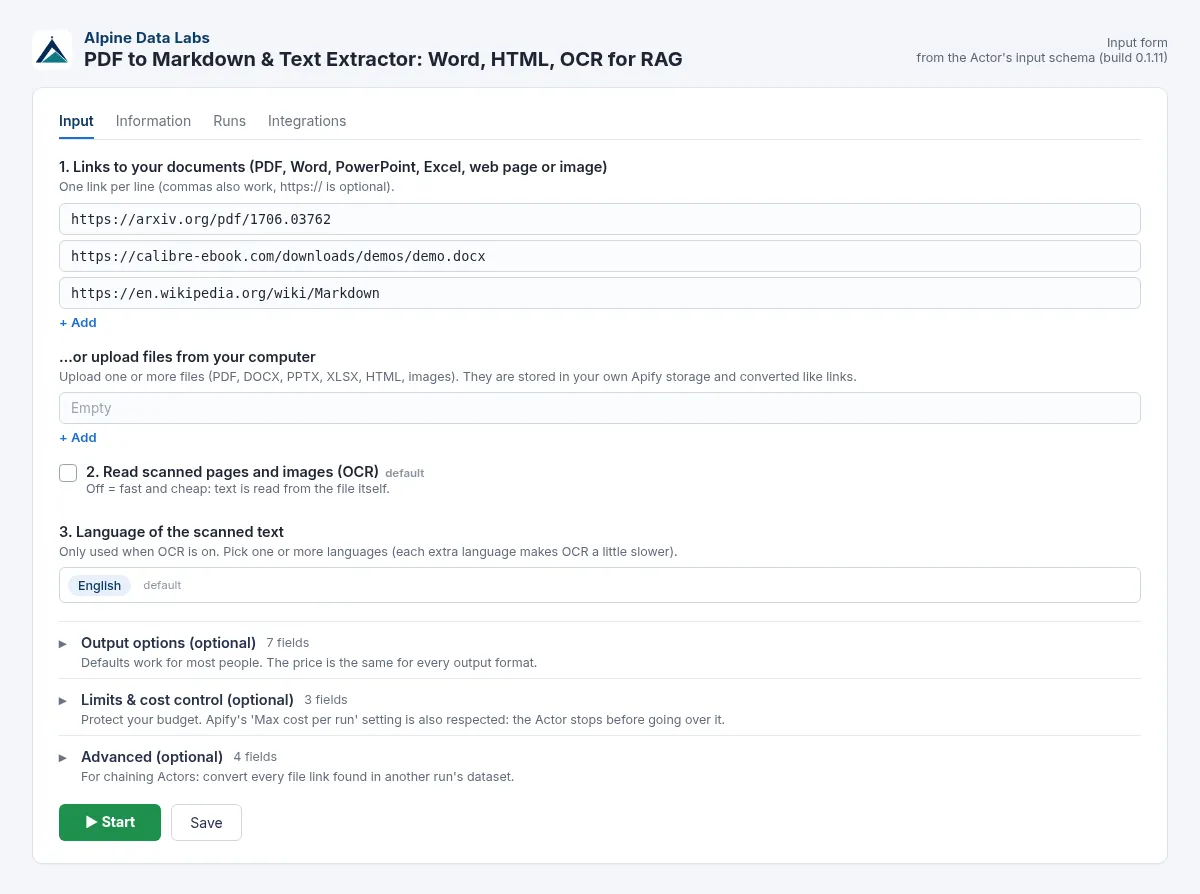Image resolution: width=1200 pixels, height=894 pixels.
Task: Add another uploaded file below Empty field
Action: tap(78, 438)
